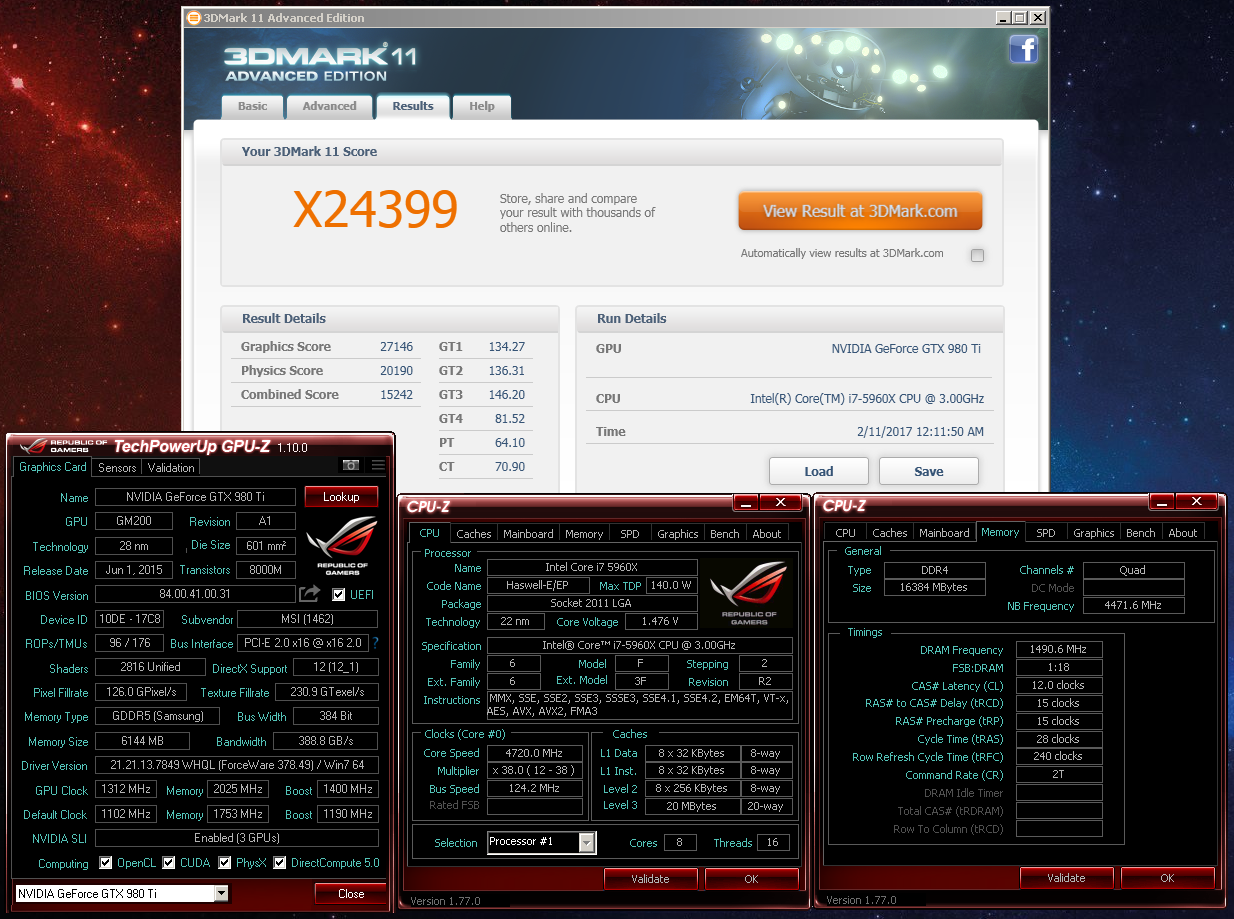Image resolution: width=1234 pixels, height=919 pixels.
Task: Open the Bench tab in CPU-Z processor window
Action: point(725,534)
